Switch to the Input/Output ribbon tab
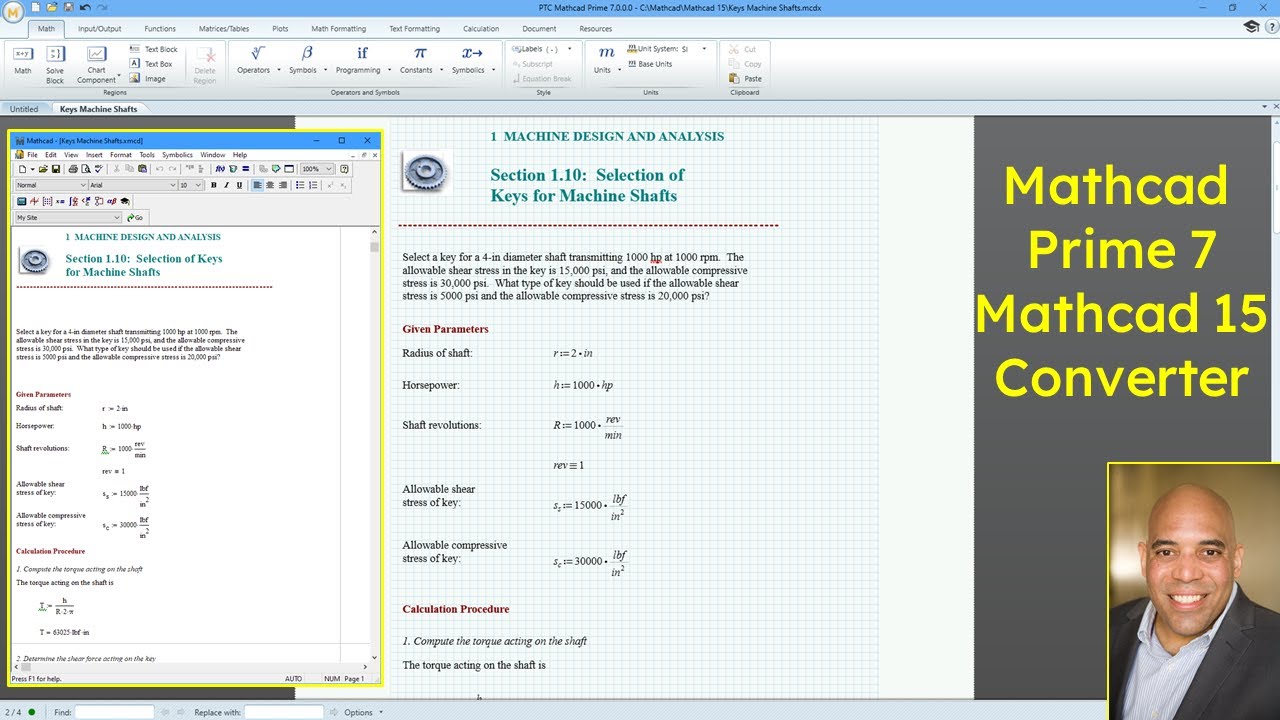Image resolution: width=1280 pixels, height=720 pixels. [100, 29]
